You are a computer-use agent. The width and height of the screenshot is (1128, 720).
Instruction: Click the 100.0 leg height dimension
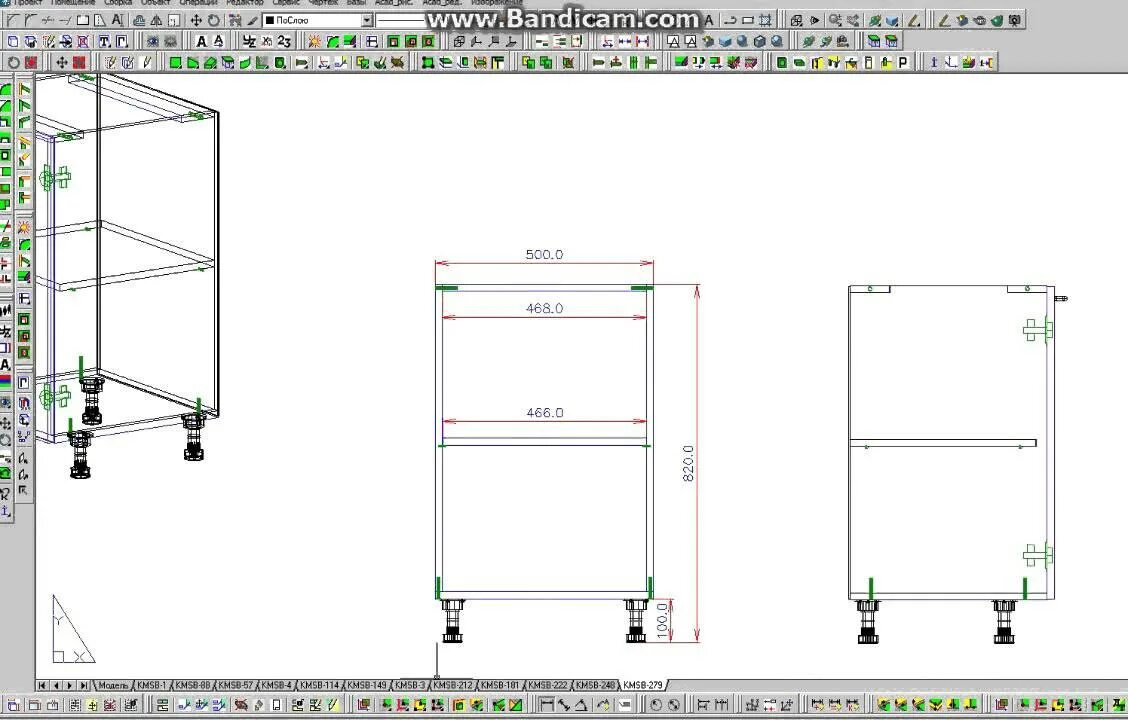(663, 620)
